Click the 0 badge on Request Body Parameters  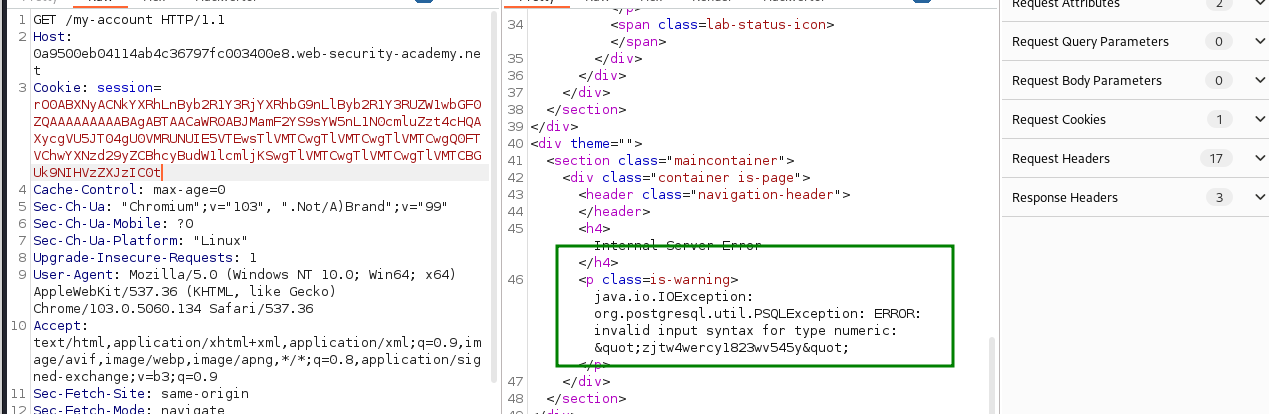pyautogui.click(x=1218, y=81)
